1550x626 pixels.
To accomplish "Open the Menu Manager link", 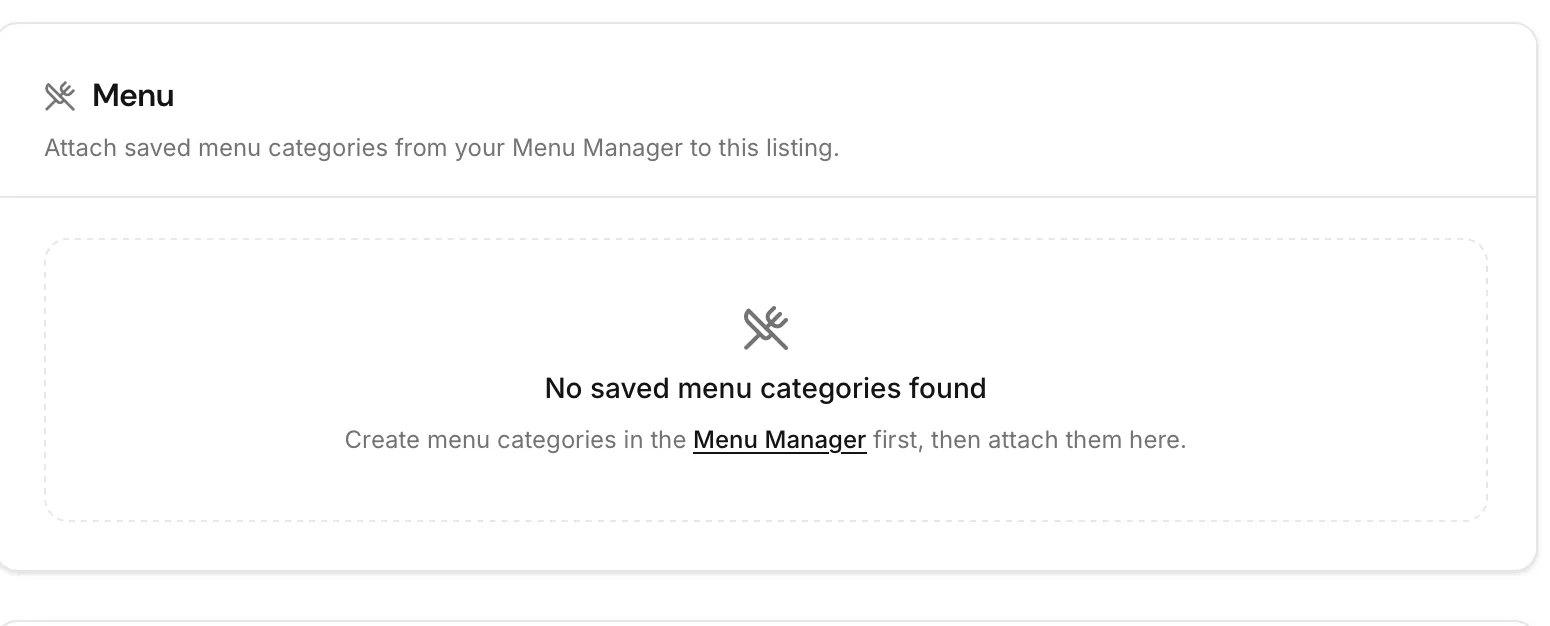I will [x=779, y=440].
